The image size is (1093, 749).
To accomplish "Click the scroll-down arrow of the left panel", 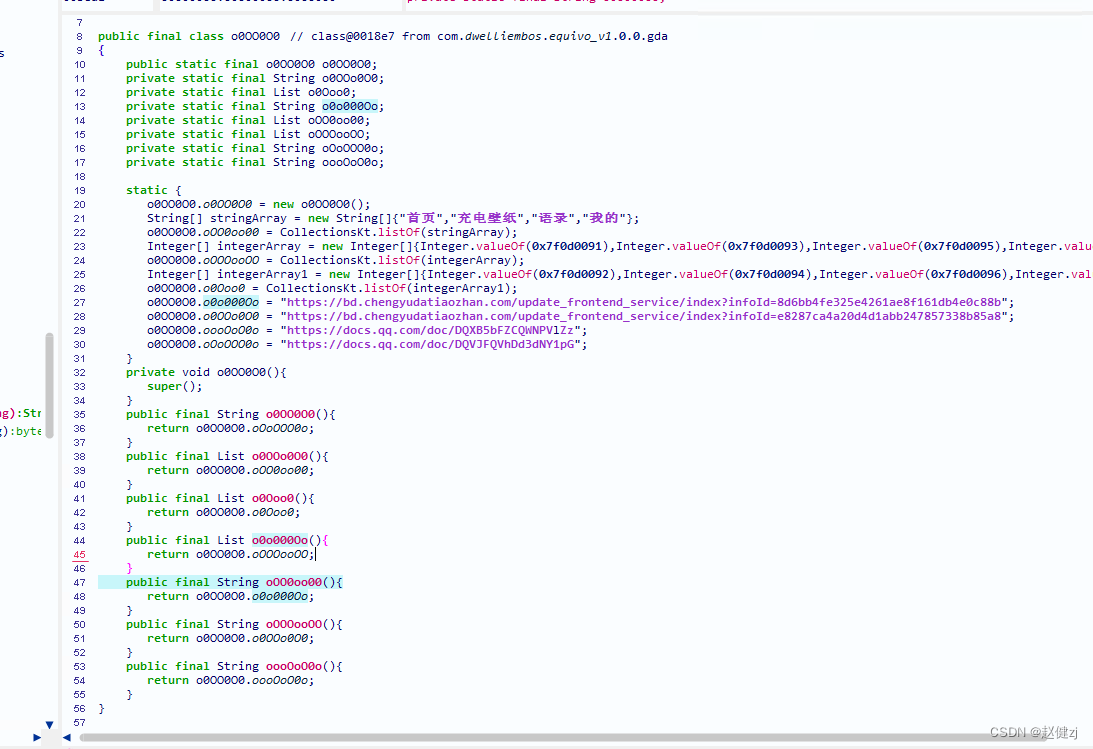I will (x=49, y=725).
